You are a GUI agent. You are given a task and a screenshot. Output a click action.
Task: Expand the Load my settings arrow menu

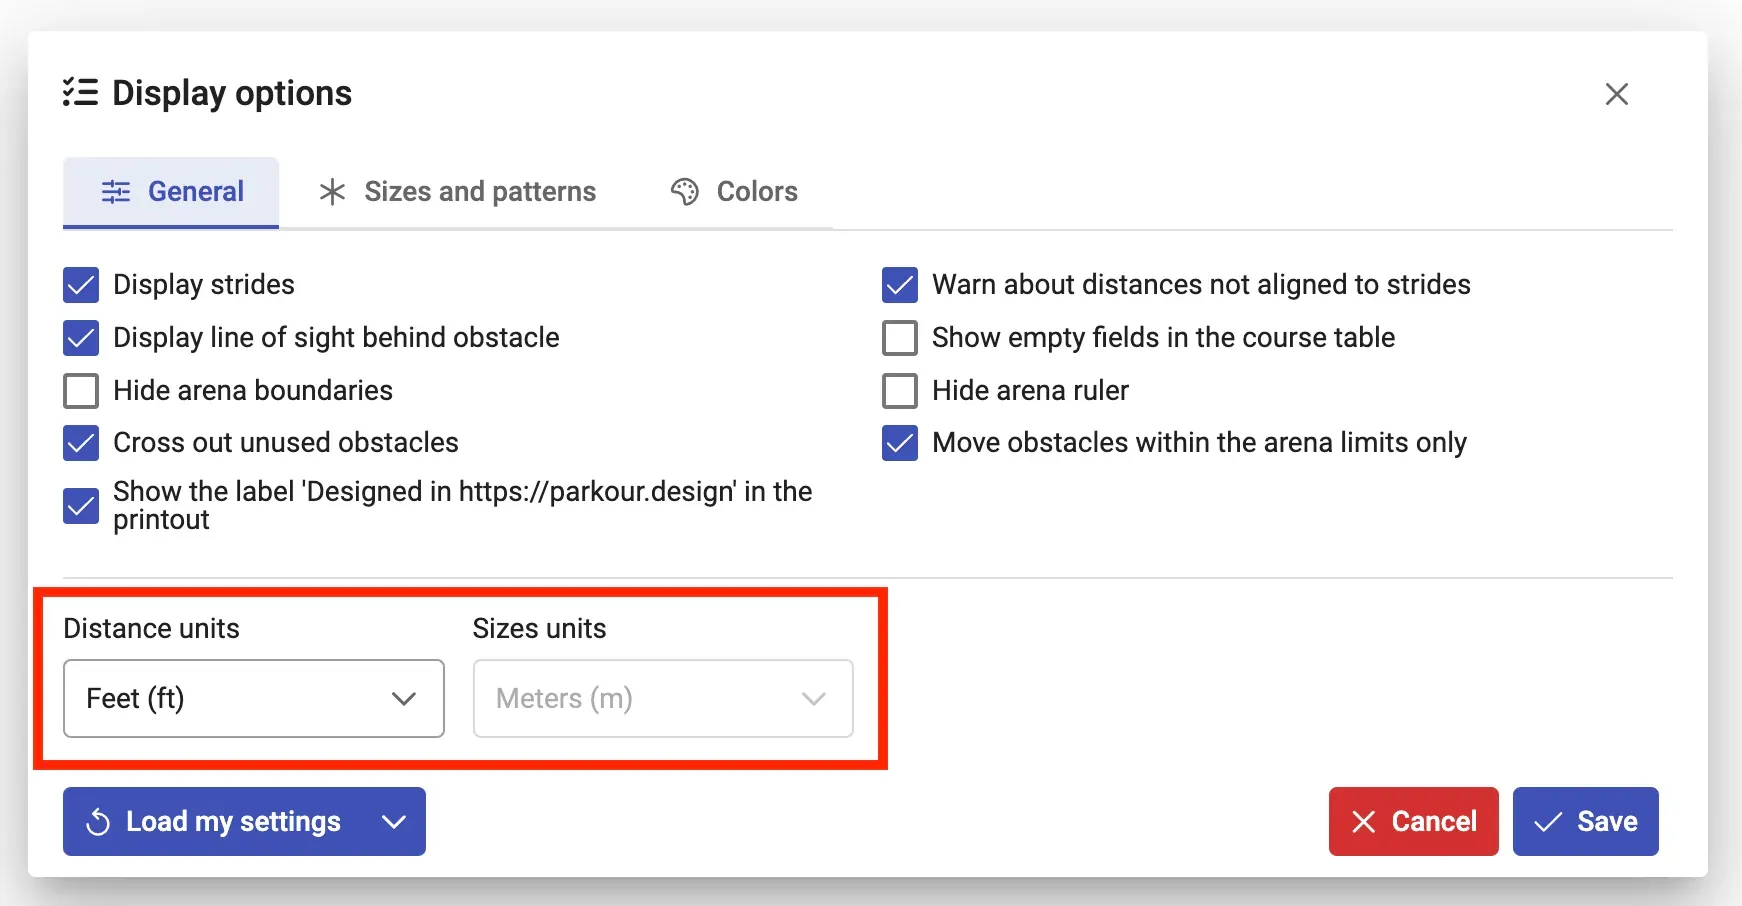coord(394,822)
